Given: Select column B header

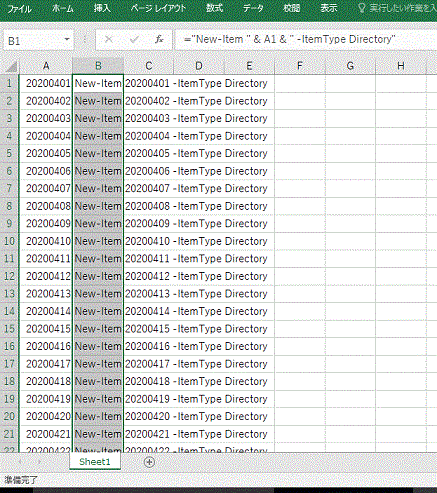Looking at the screenshot, I should pos(98,66).
